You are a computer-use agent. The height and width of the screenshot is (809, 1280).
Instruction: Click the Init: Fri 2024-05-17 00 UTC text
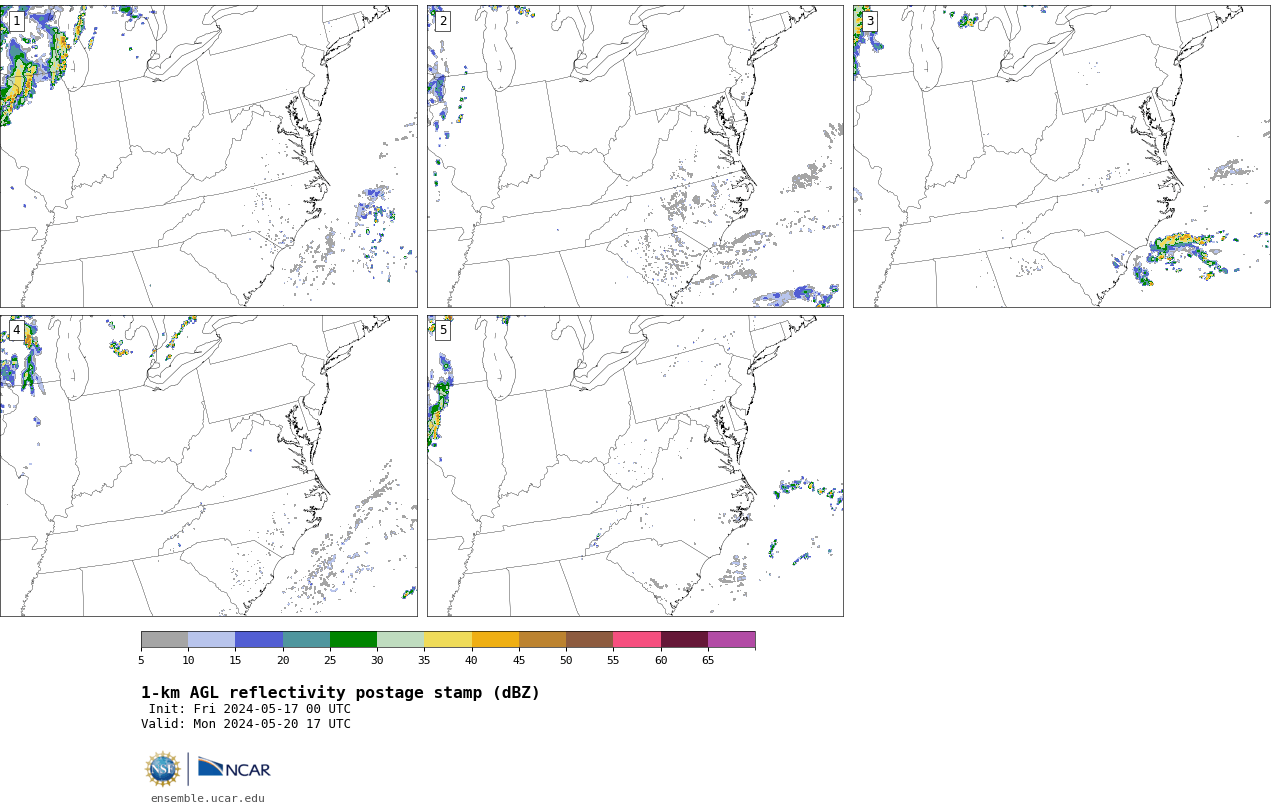coord(249,709)
